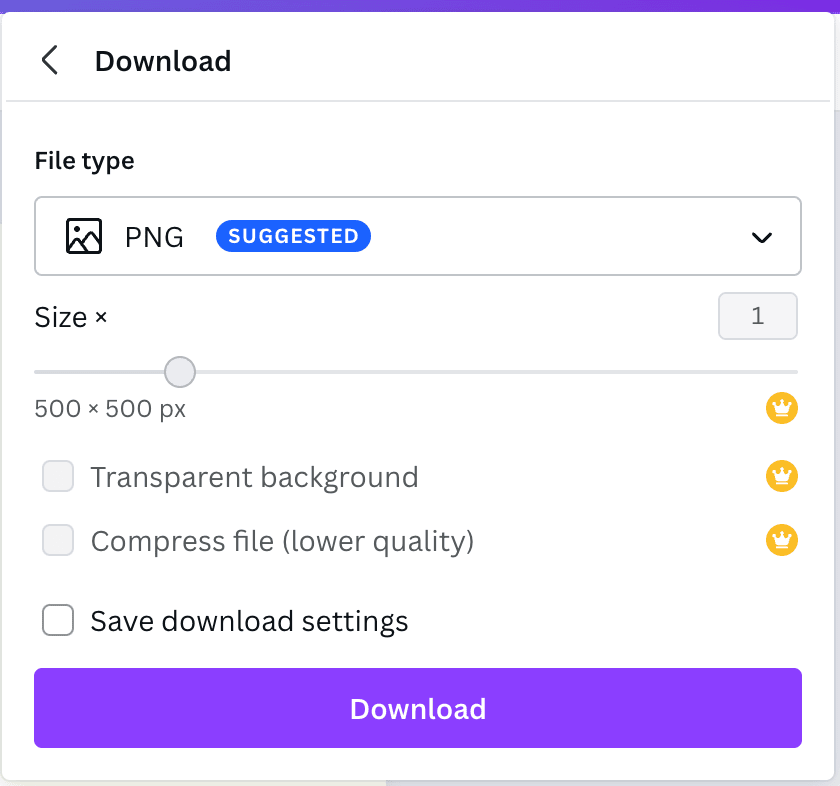
Task: Enable the Transparent background checkbox
Action: [x=58, y=477]
